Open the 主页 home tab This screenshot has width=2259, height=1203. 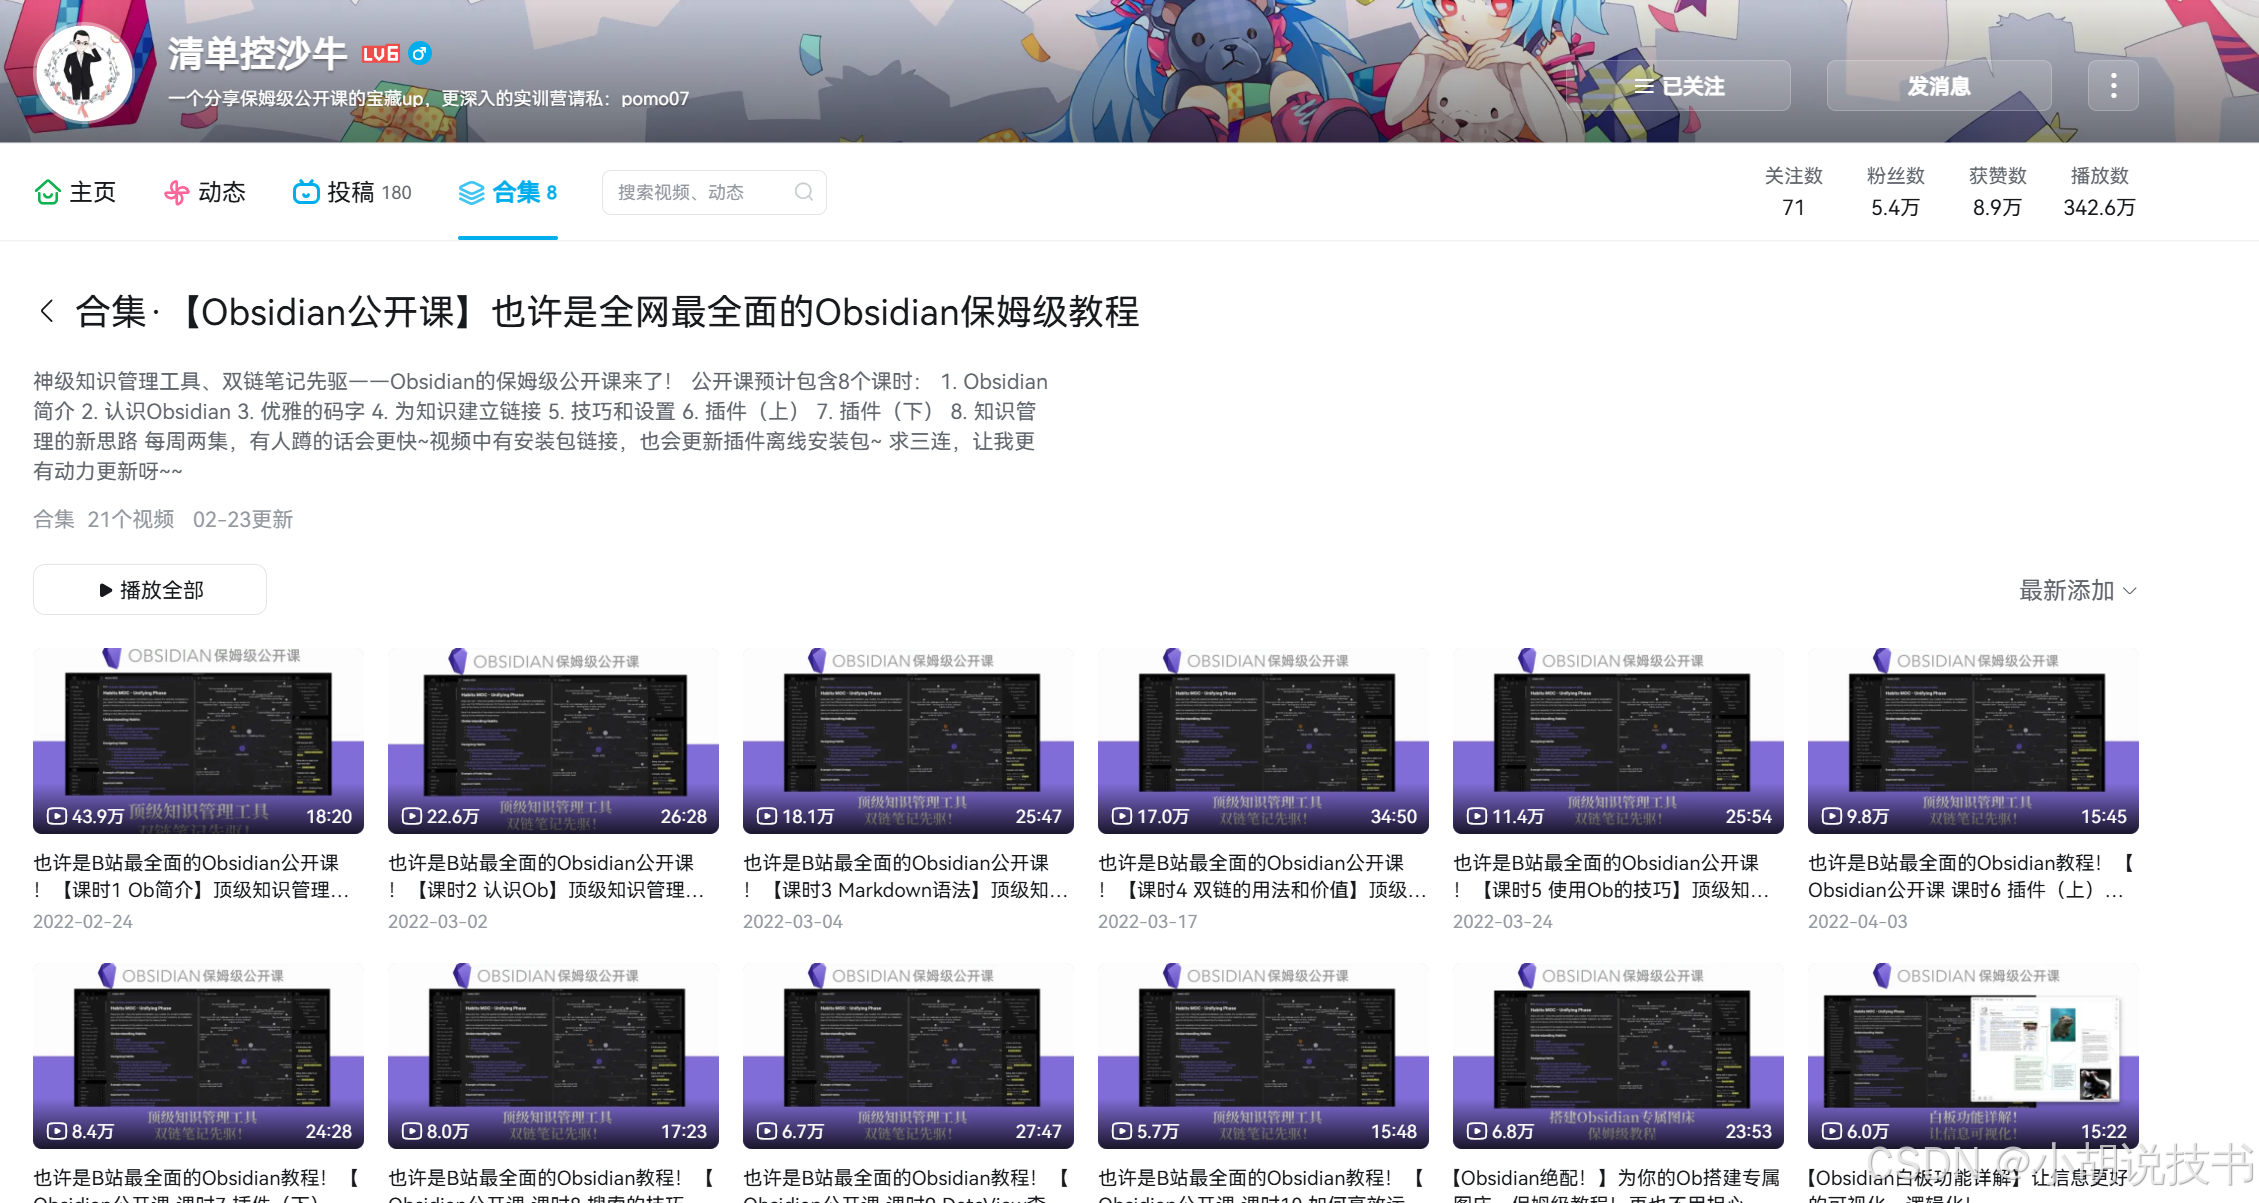tap(76, 192)
